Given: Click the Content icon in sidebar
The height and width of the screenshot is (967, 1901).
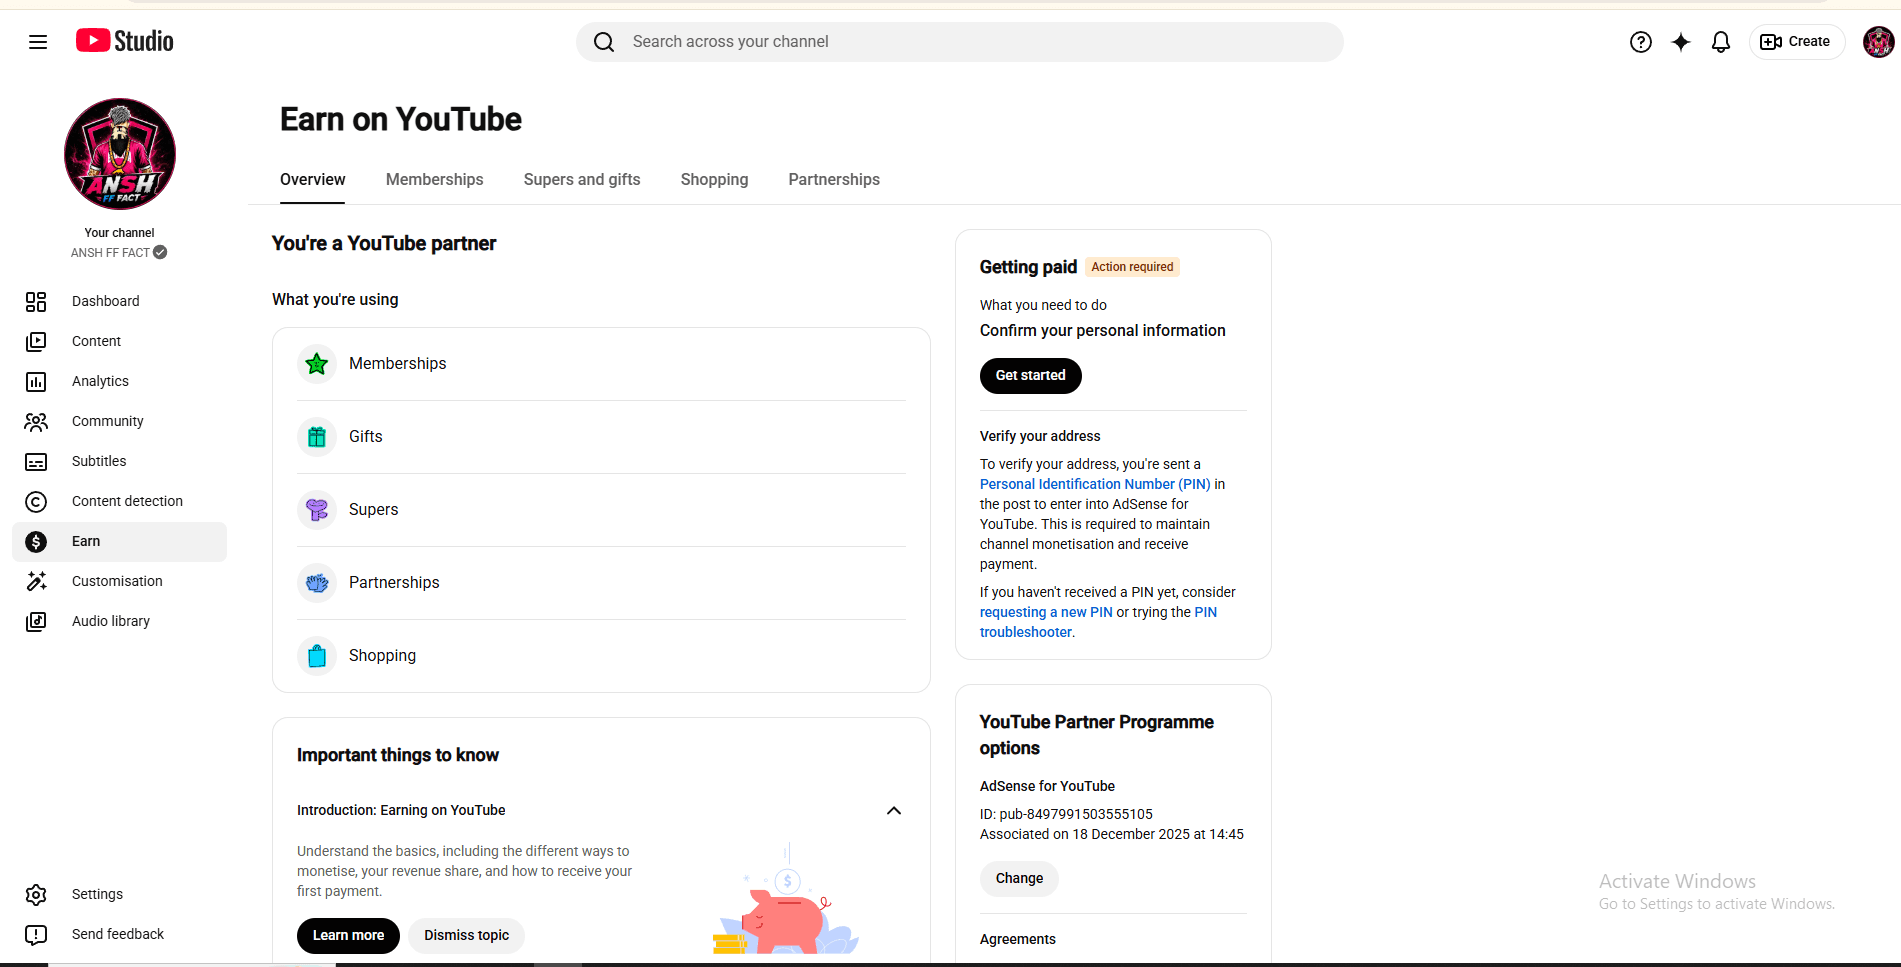Looking at the screenshot, I should pyautogui.click(x=36, y=341).
